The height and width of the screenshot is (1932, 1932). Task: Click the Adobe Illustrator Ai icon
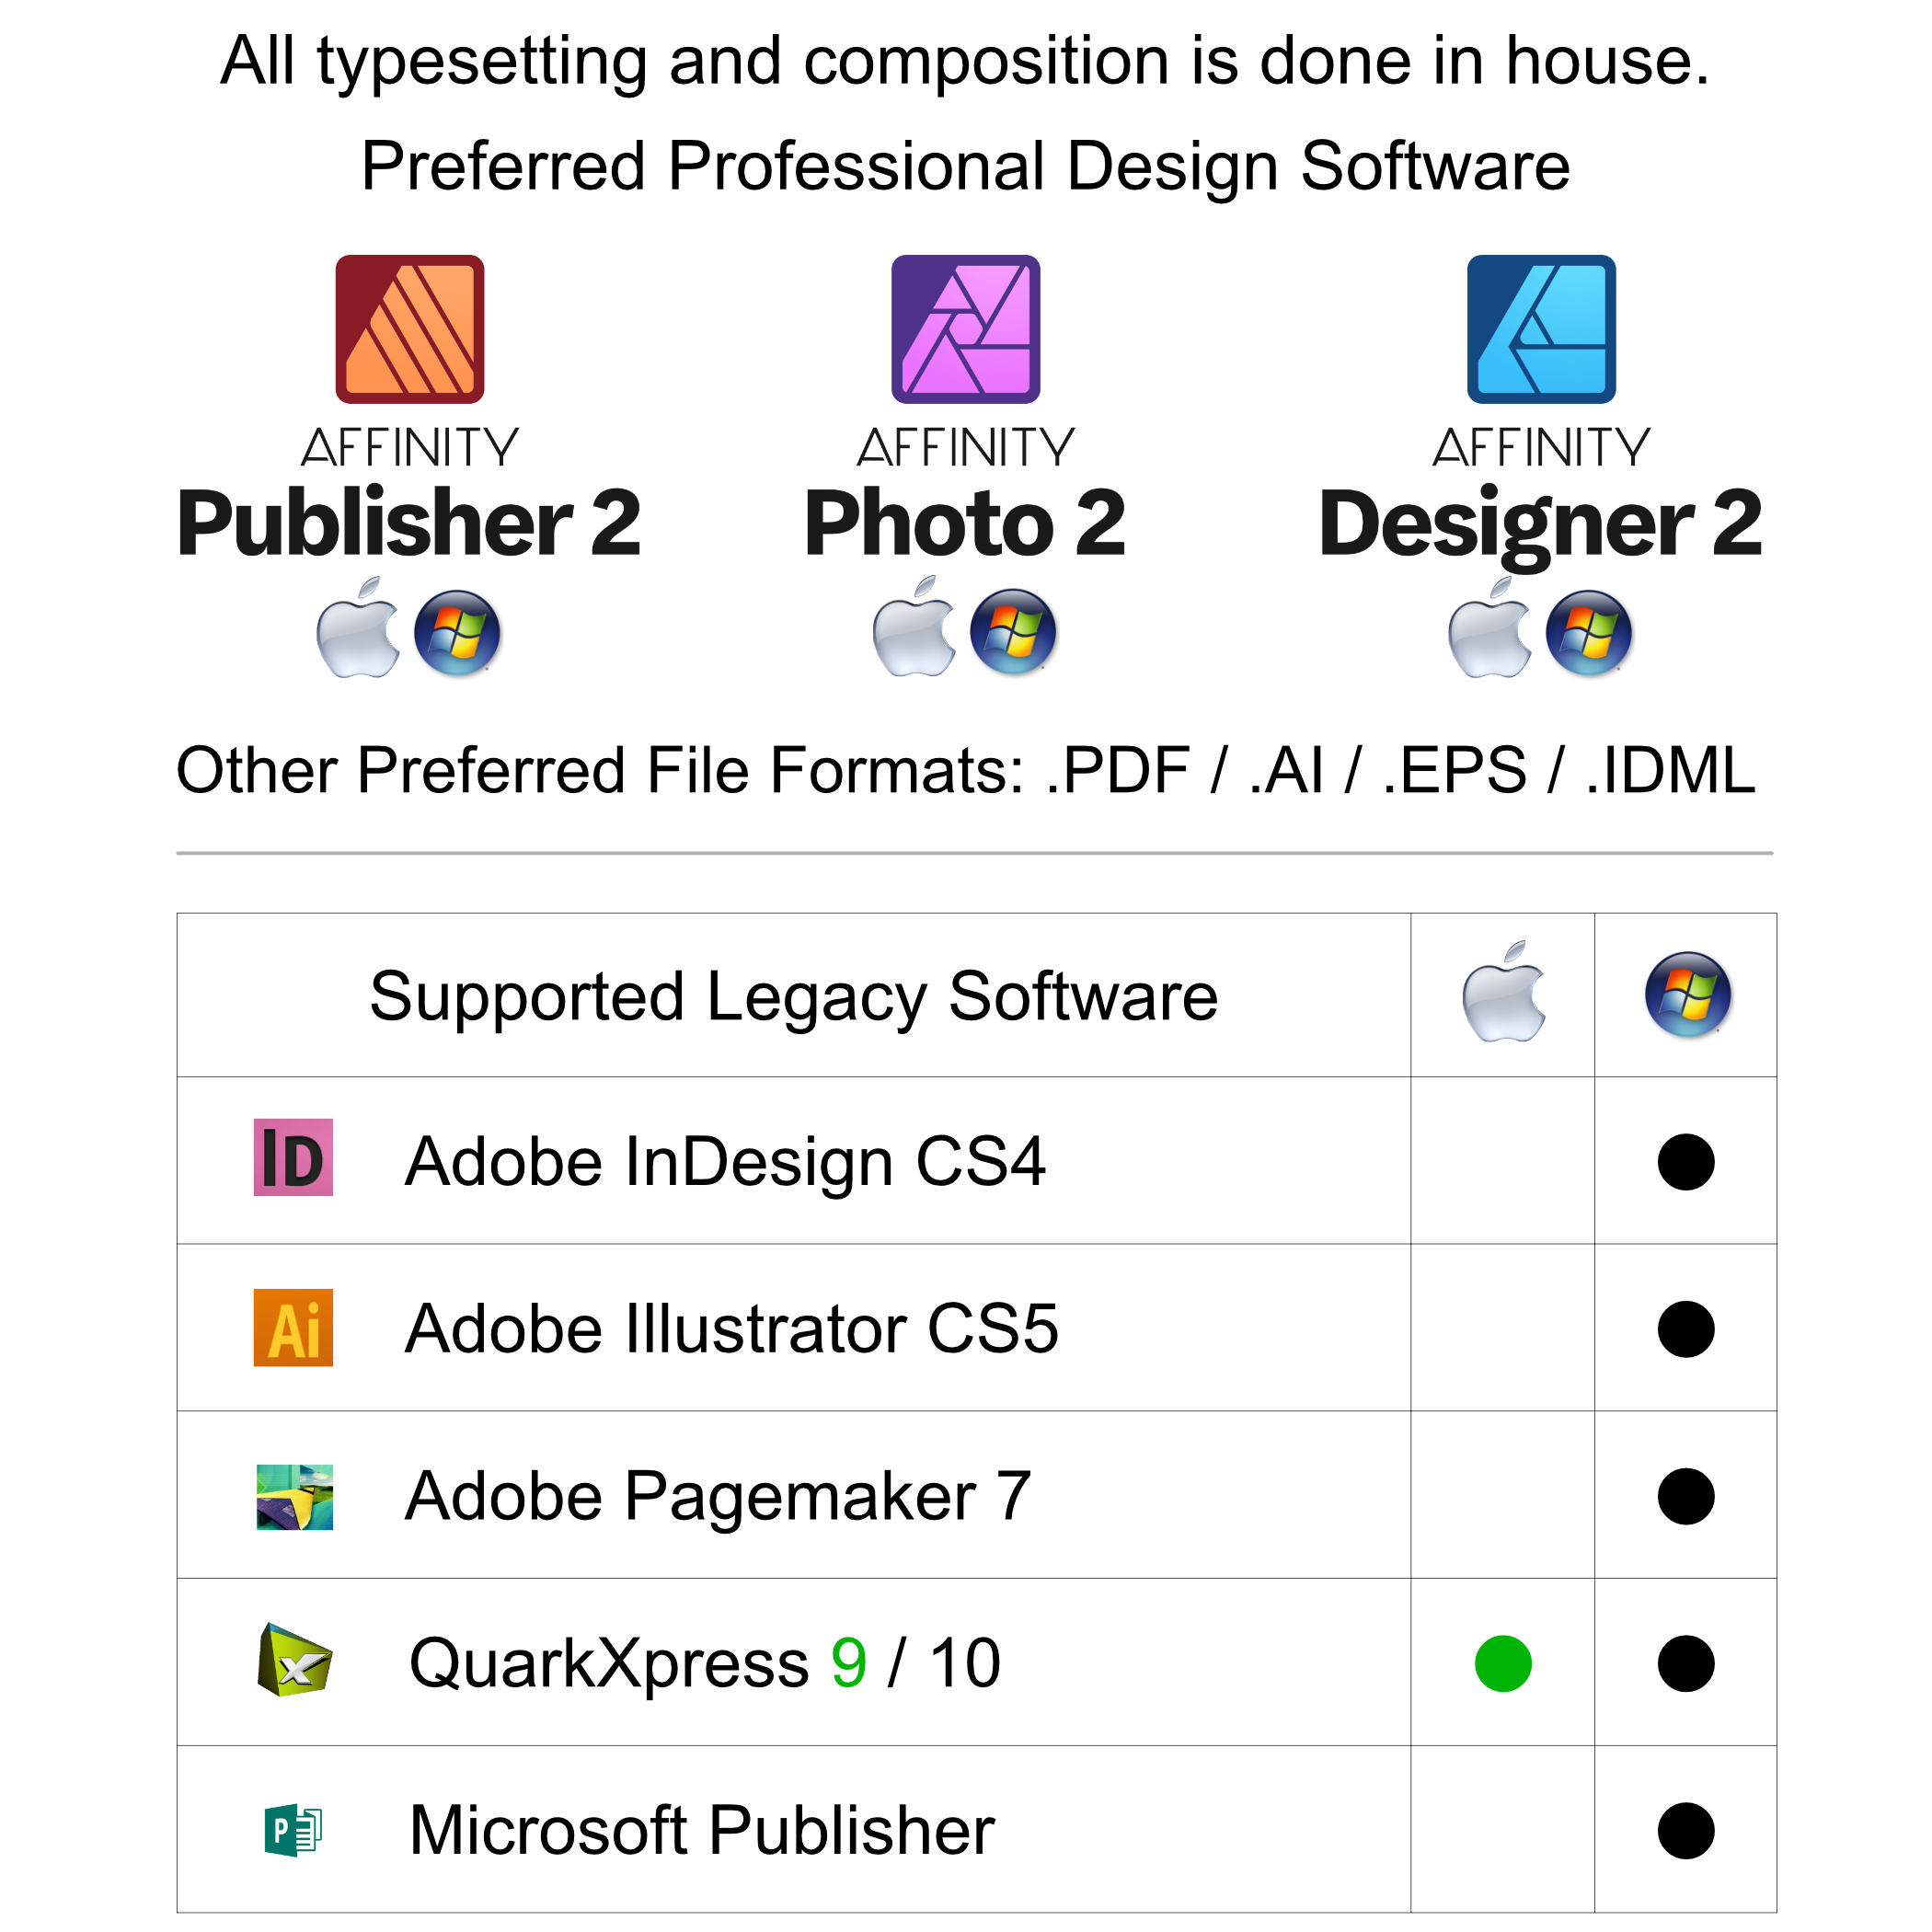pyautogui.click(x=293, y=1327)
